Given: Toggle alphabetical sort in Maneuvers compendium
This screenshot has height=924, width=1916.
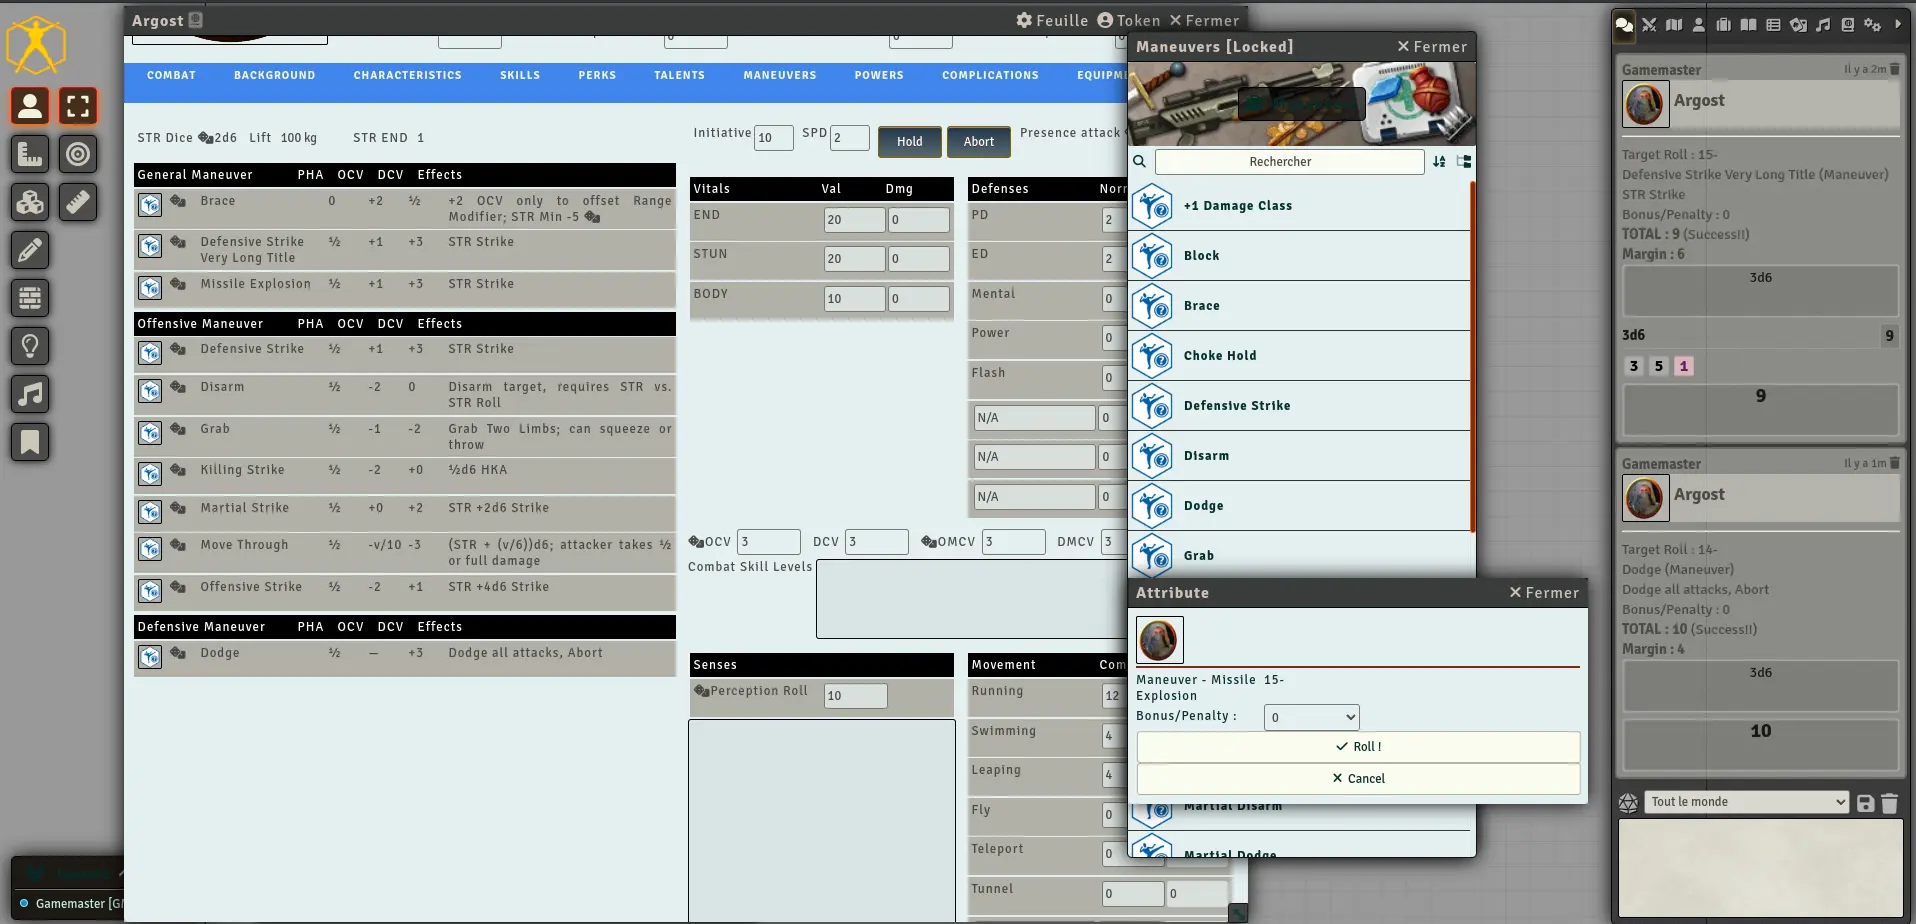Looking at the screenshot, I should point(1439,162).
